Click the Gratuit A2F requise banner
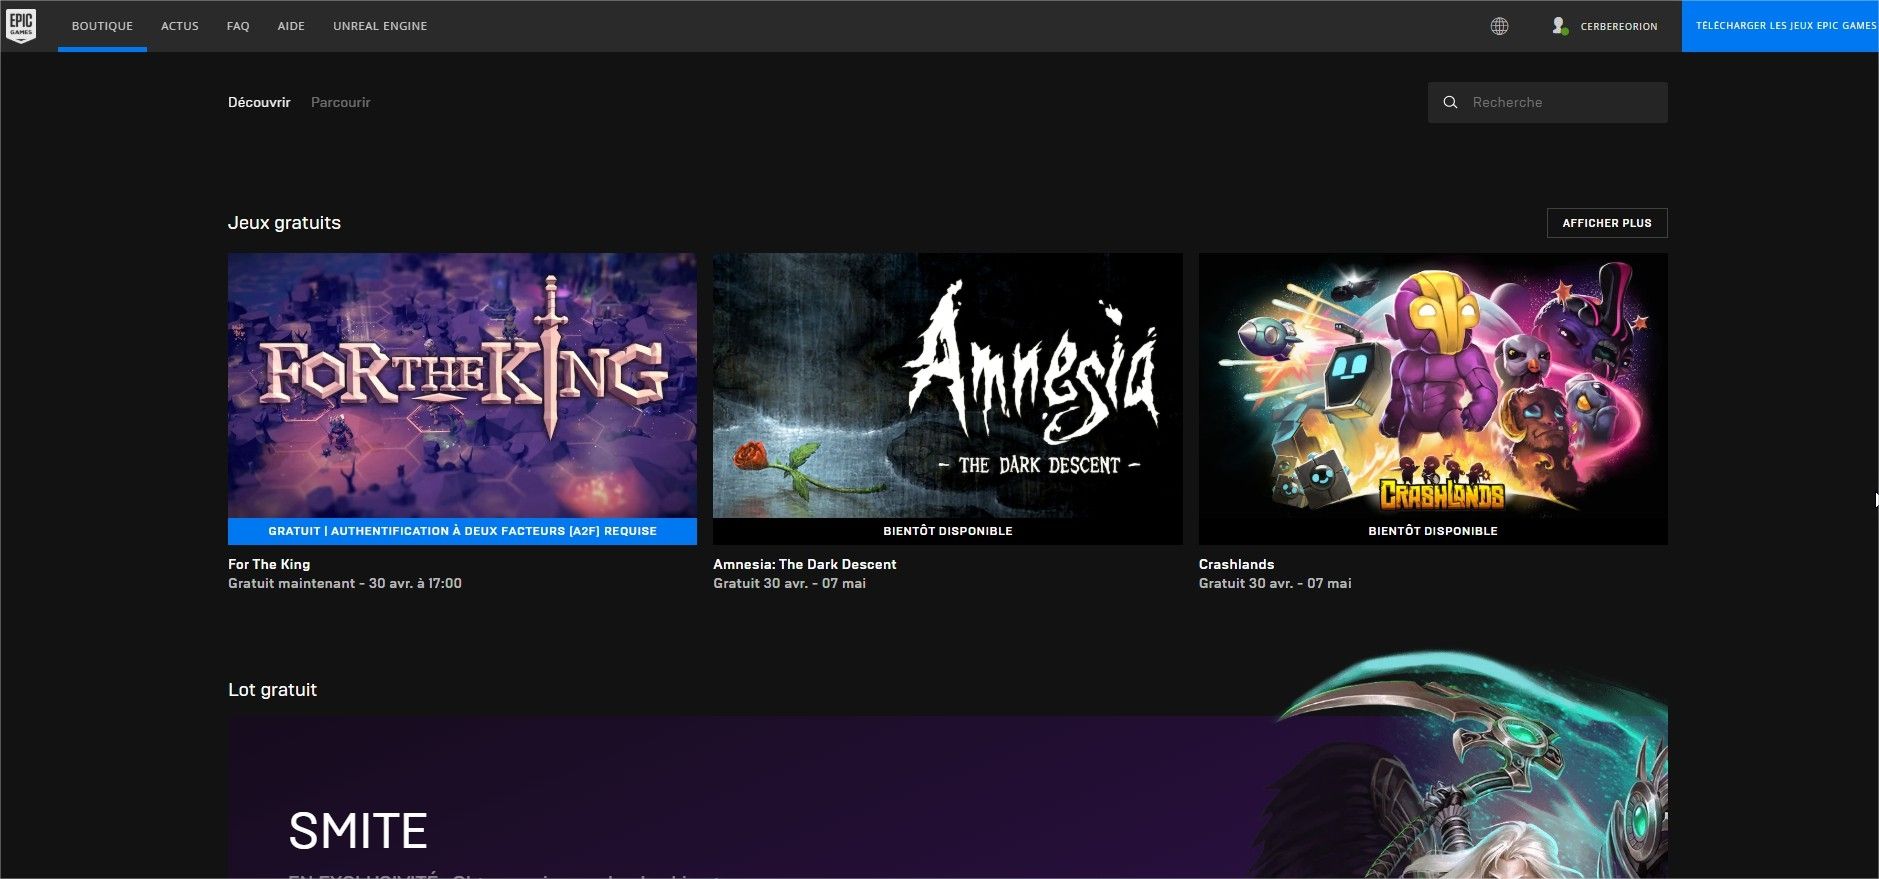Screen dimensions: 1879x879 coord(462,531)
